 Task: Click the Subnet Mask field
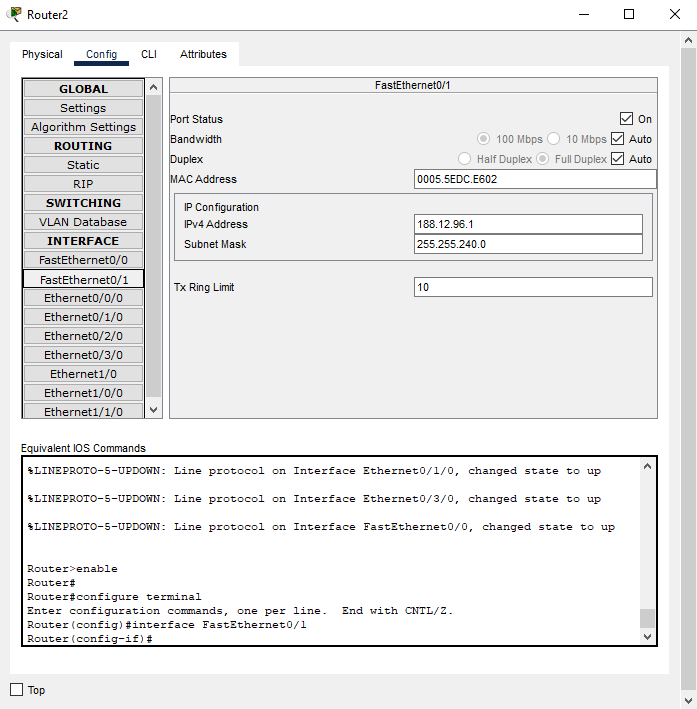pyautogui.click(x=528, y=244)
